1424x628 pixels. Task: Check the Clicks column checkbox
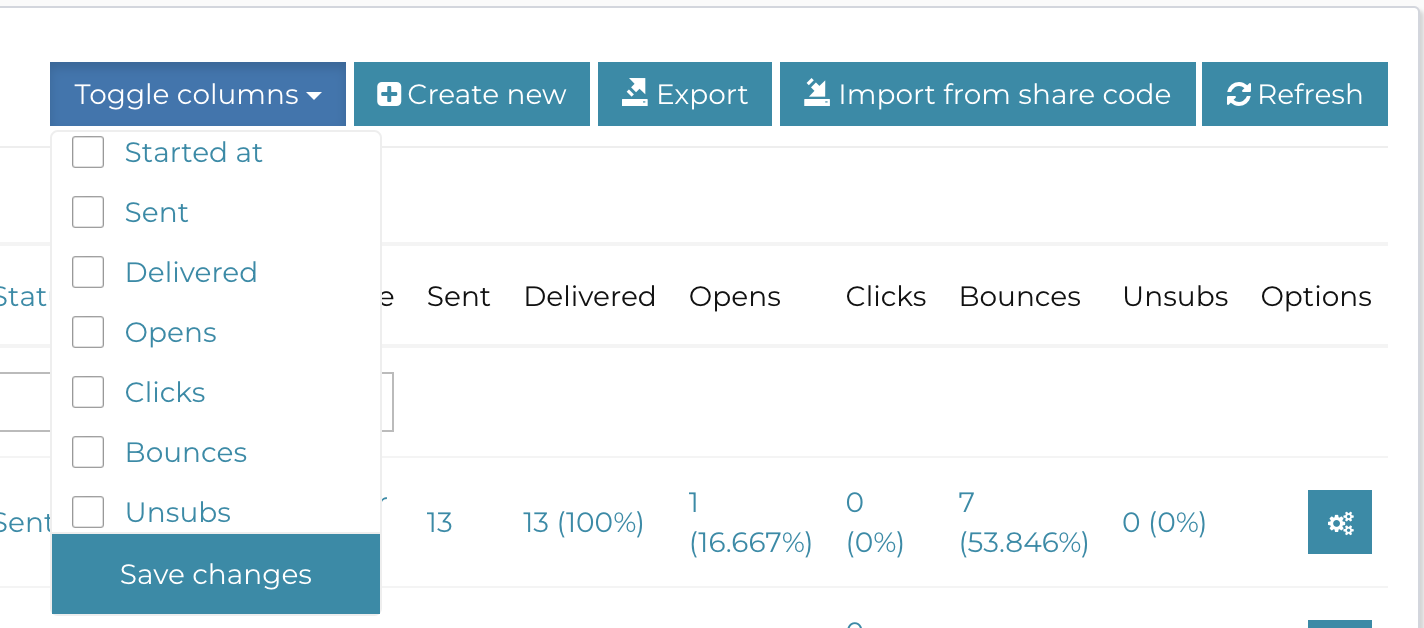tap(88, 392)
